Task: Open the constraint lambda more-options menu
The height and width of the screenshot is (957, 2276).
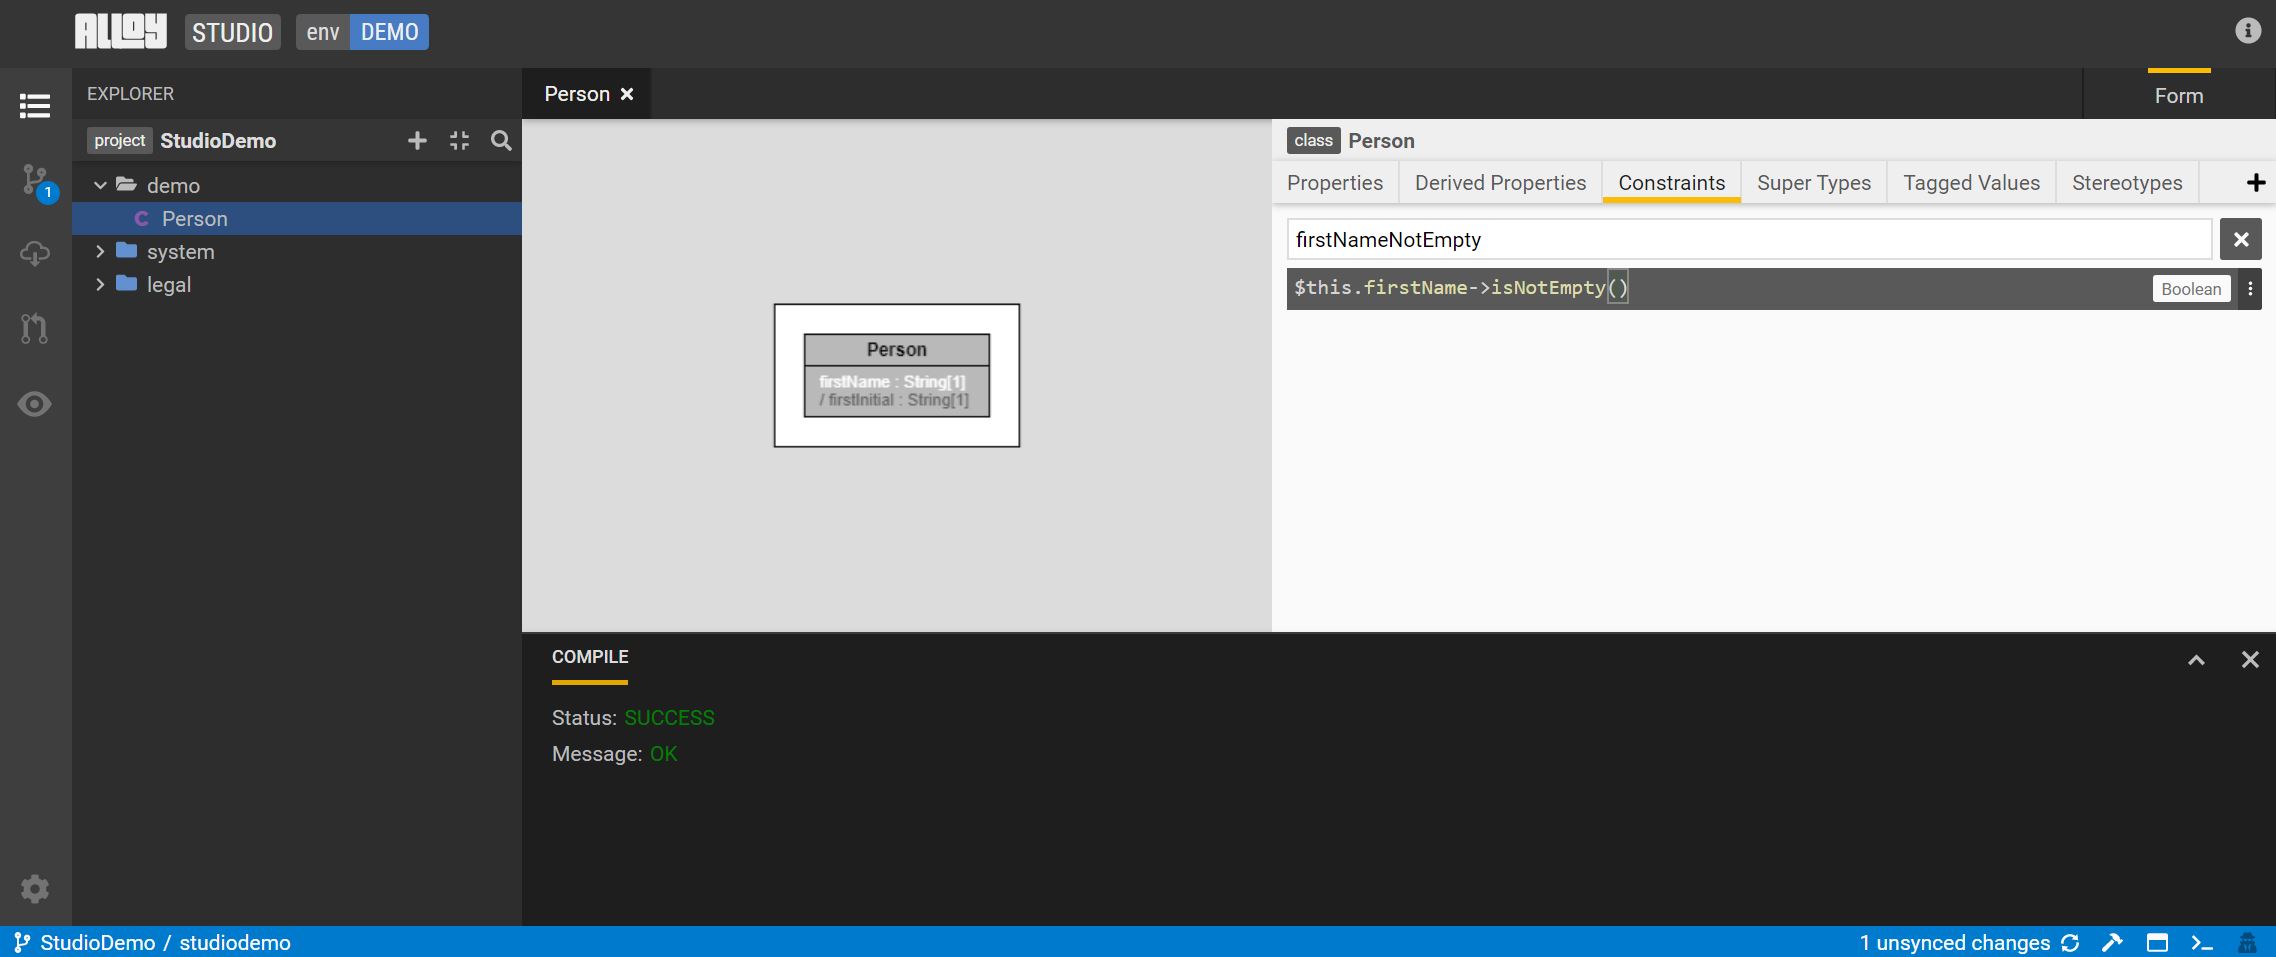Action: pos(2250,289)
